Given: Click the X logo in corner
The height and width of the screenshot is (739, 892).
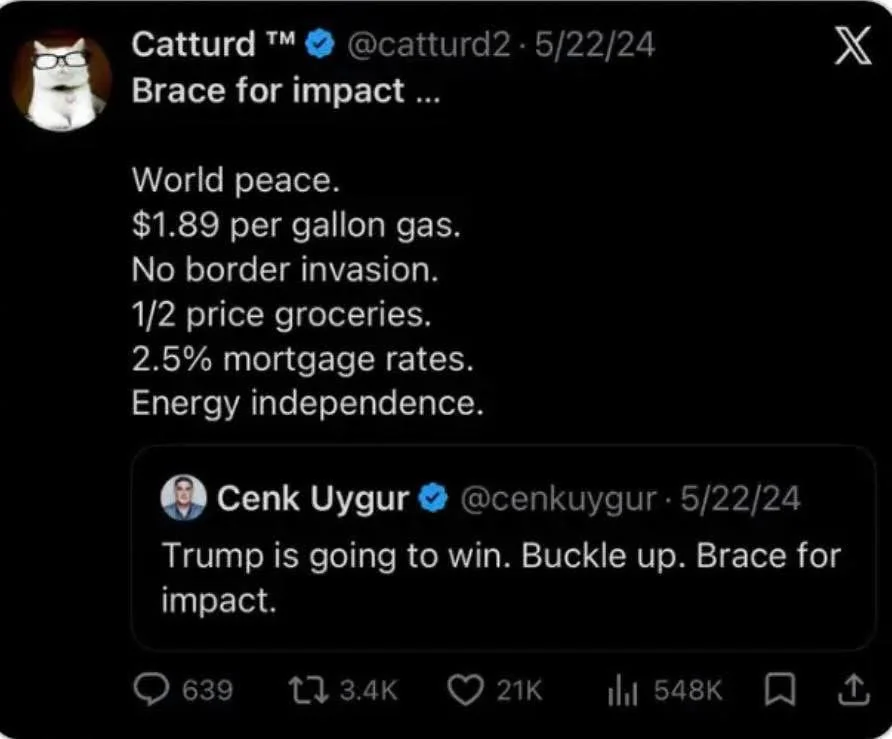Looking at the screenshot, I should point(853,46).
